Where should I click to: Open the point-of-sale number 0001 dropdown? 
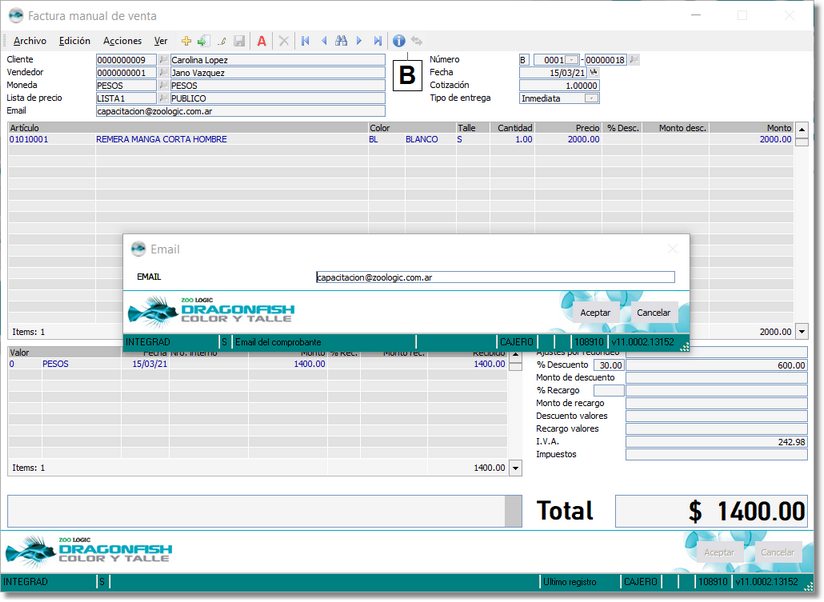572,60
